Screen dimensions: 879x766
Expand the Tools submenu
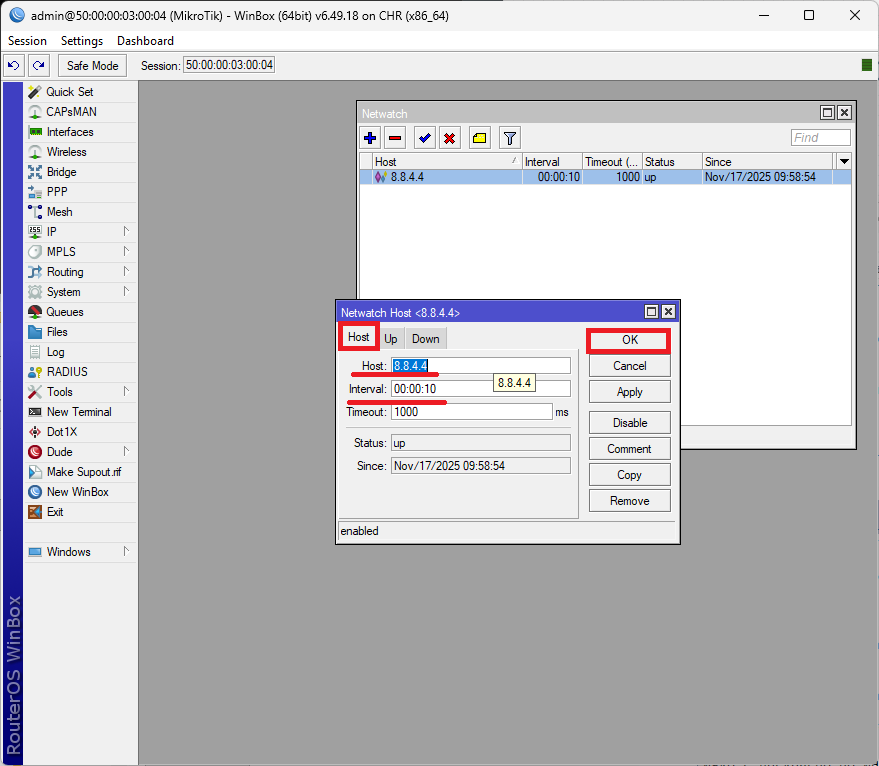pos(80,392)
